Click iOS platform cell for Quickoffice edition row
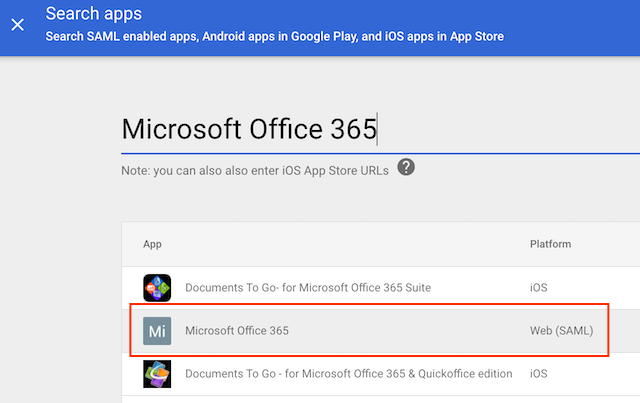Screen dimensions: 640x403 538,374
